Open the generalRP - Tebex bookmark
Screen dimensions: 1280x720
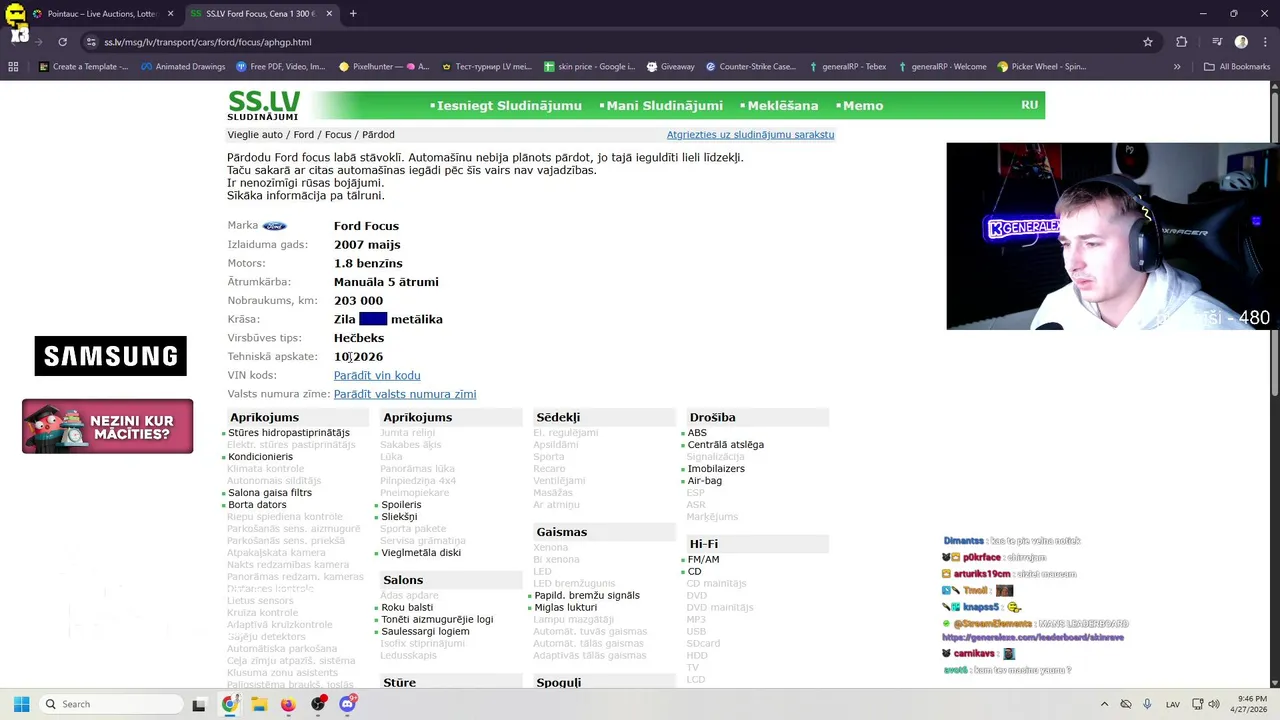pos(847,67)
